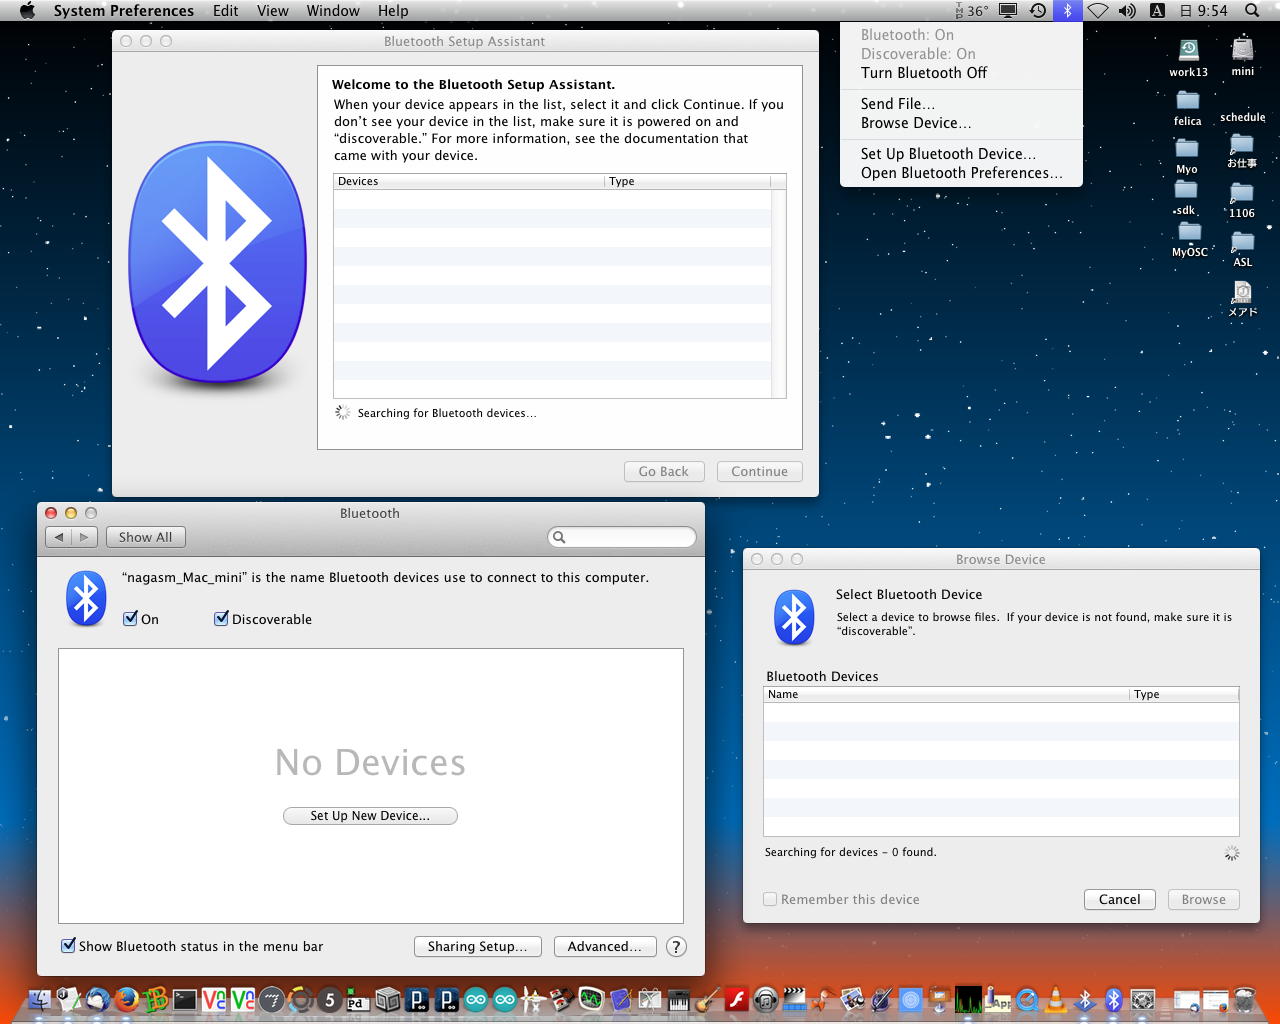Open the Apple menu
Screen dimensions: 1280x1024
(27, 11)
